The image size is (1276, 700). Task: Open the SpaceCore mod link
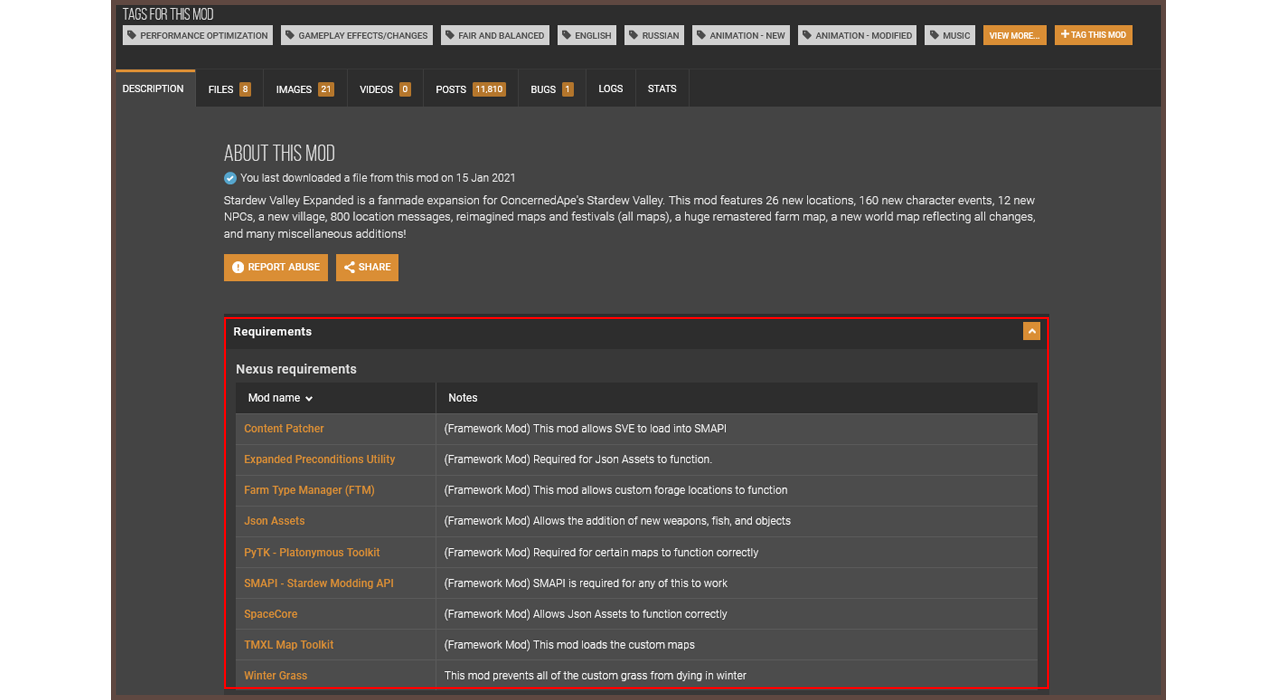click(x=271, y=614)
